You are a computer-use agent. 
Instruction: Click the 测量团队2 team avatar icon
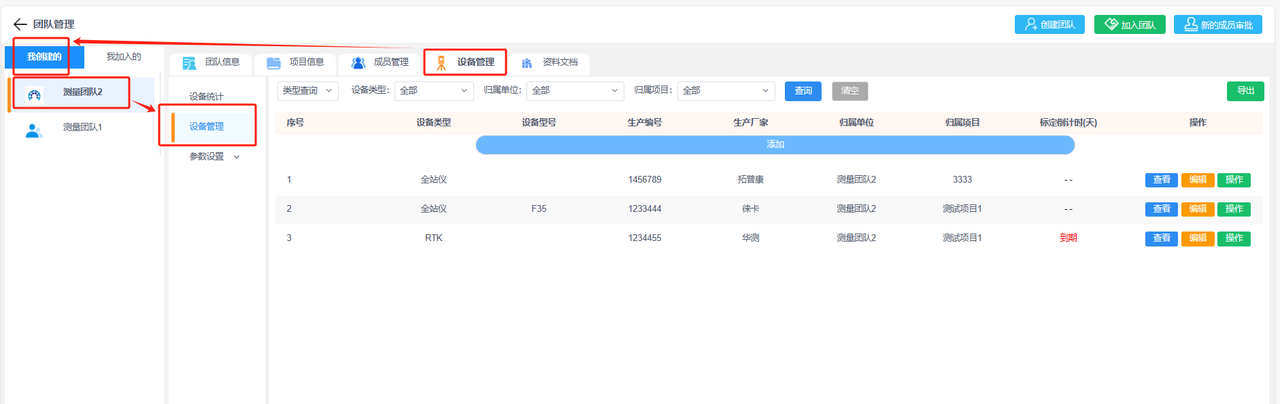(x=34, y=94)
